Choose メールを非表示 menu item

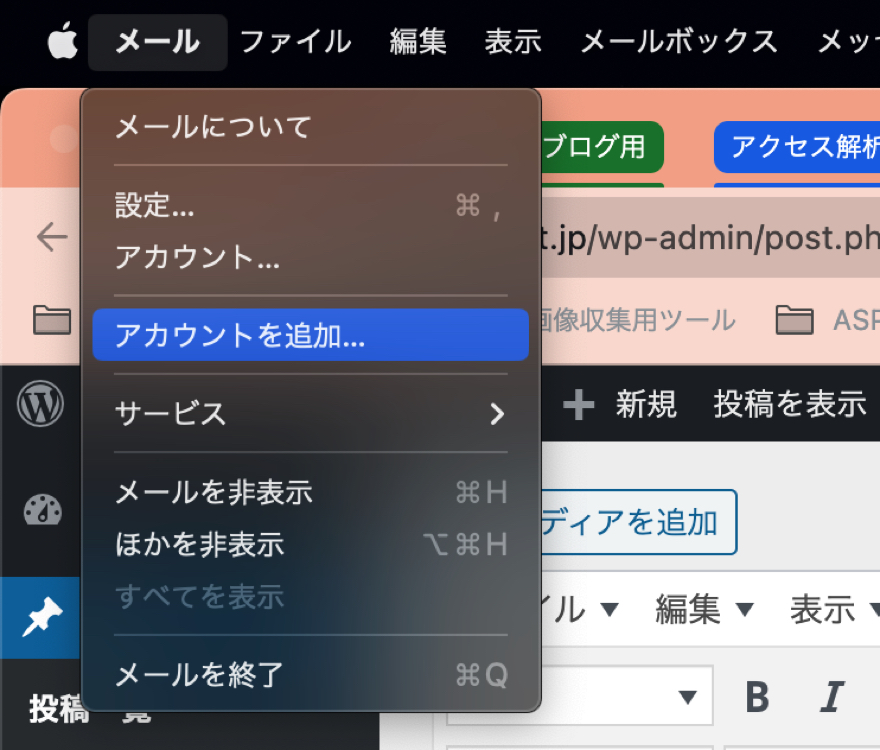click(x=310, y=492)
